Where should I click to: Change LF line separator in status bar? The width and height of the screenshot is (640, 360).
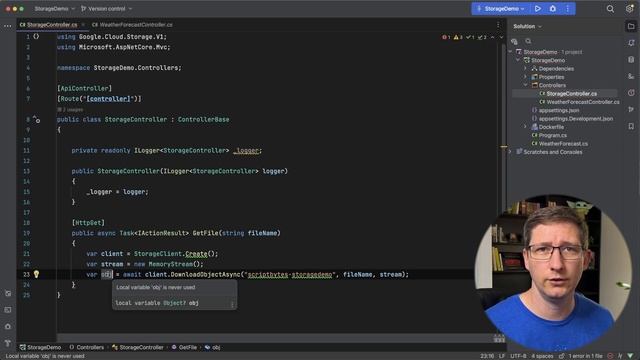pyautogui.click(x=502, y=356)
